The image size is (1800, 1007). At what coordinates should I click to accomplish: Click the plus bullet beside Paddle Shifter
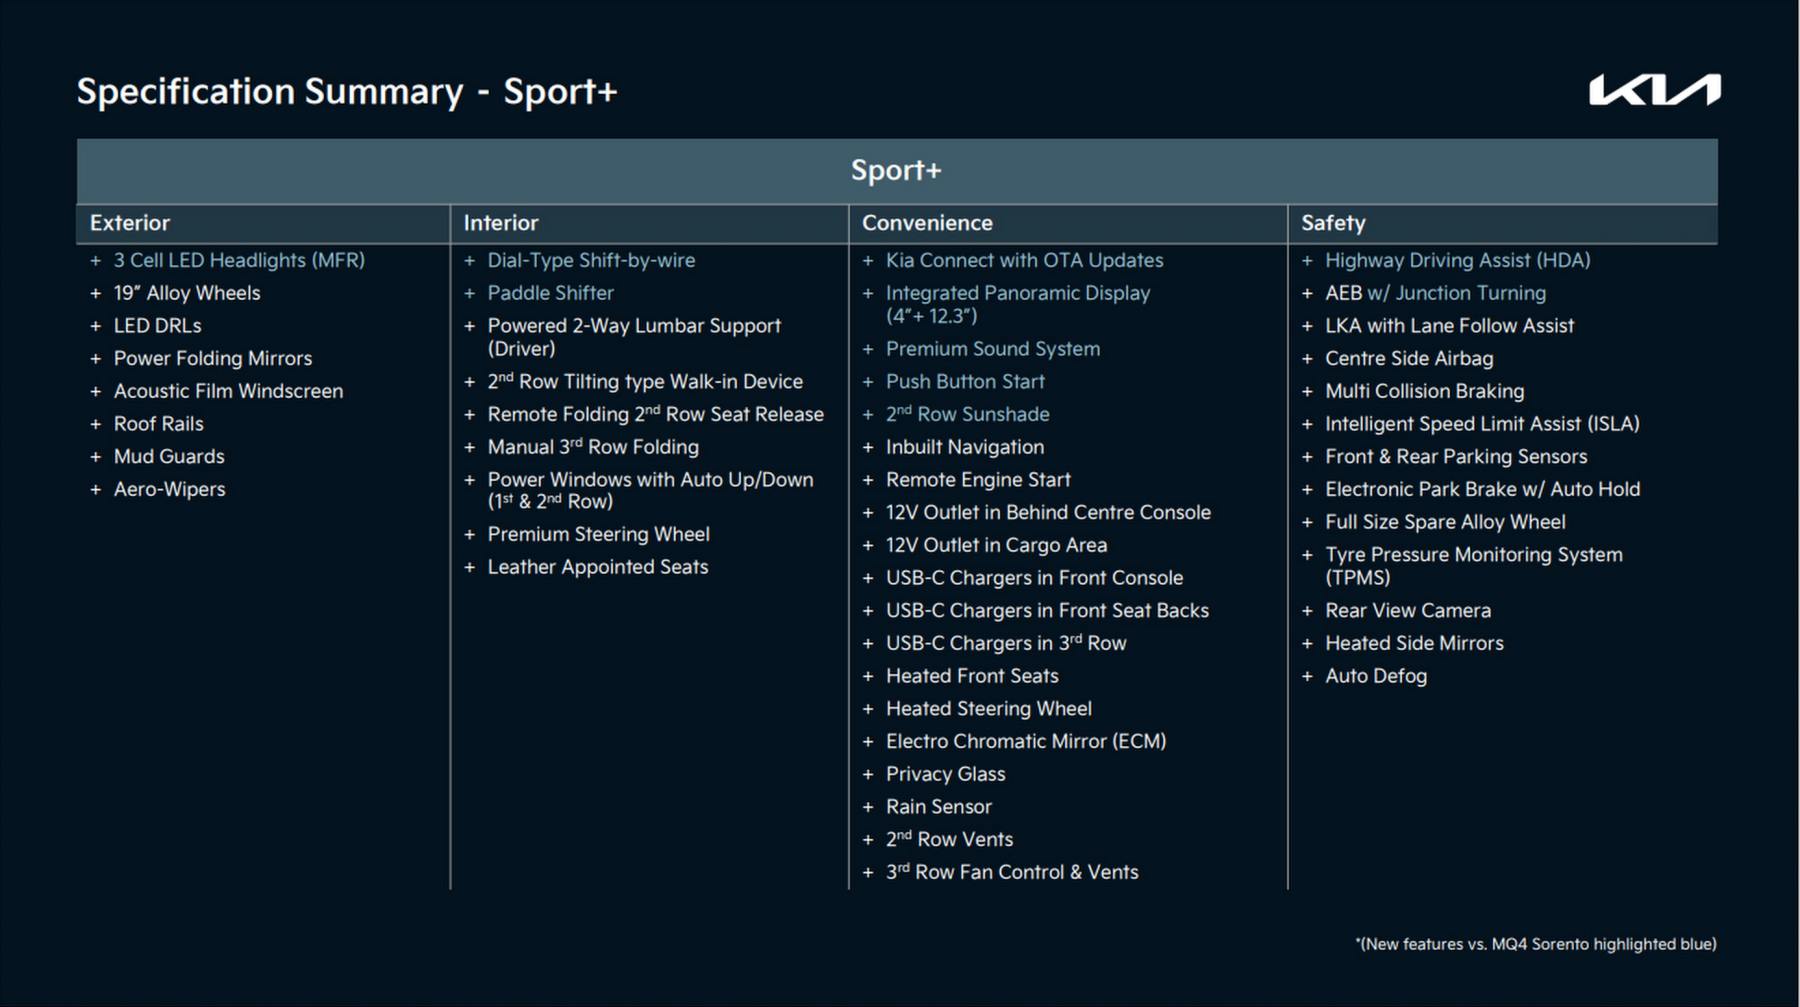pyautogui.click(x=469, y=293)
